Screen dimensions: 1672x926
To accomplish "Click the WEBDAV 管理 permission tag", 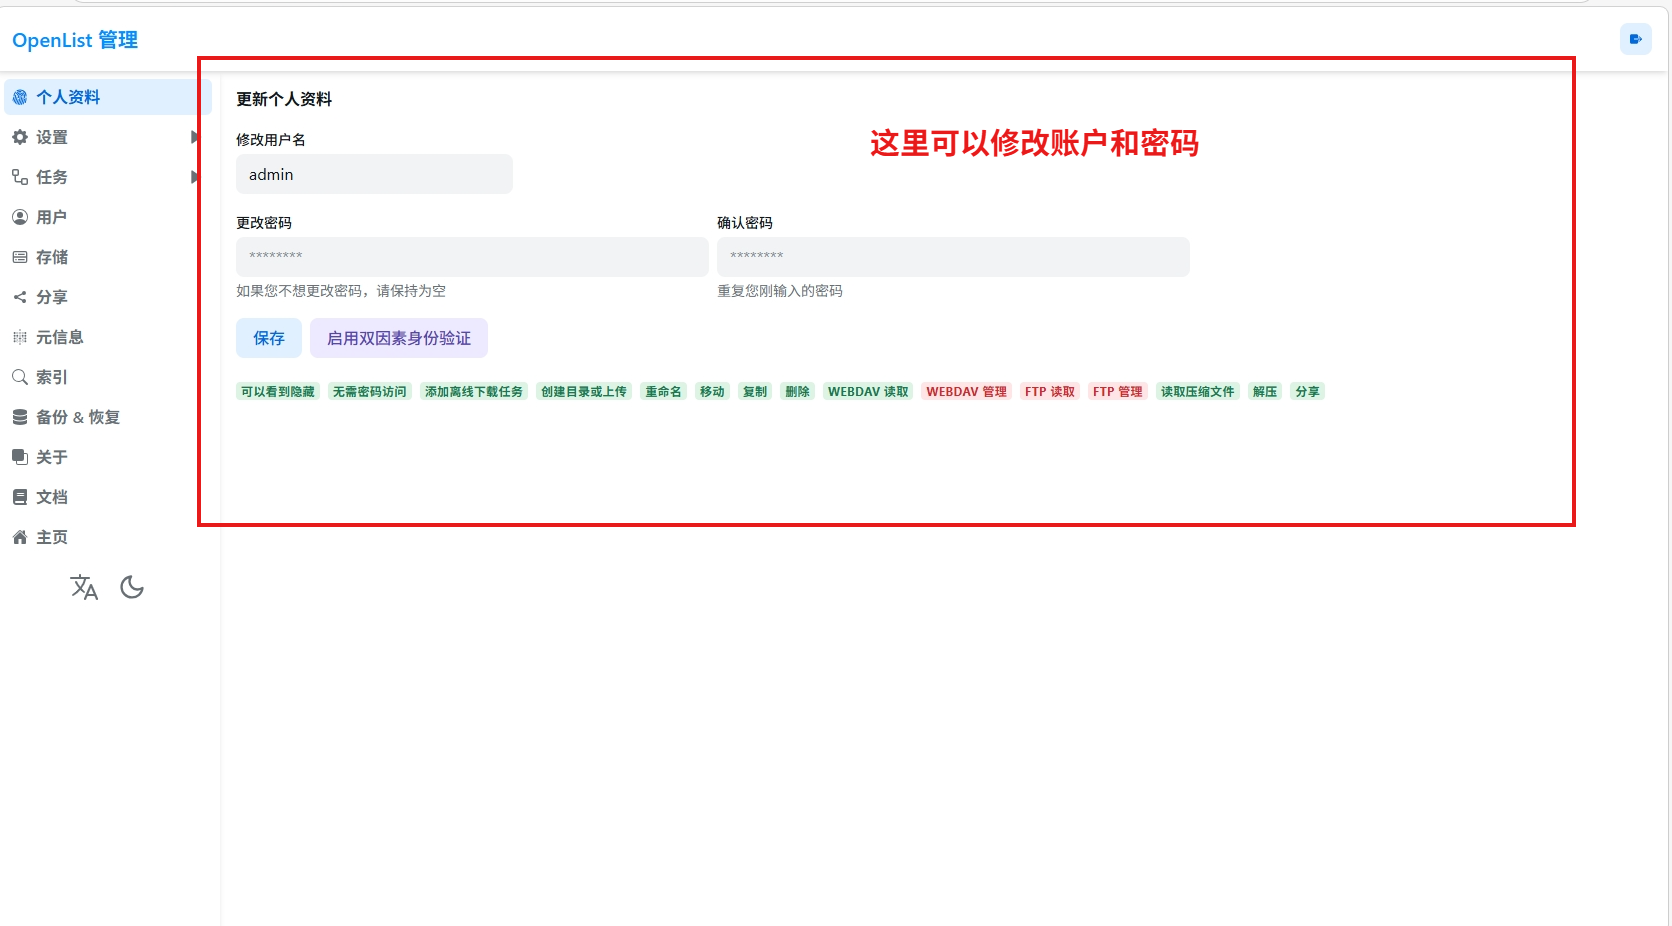I will (x=966, y=391).
